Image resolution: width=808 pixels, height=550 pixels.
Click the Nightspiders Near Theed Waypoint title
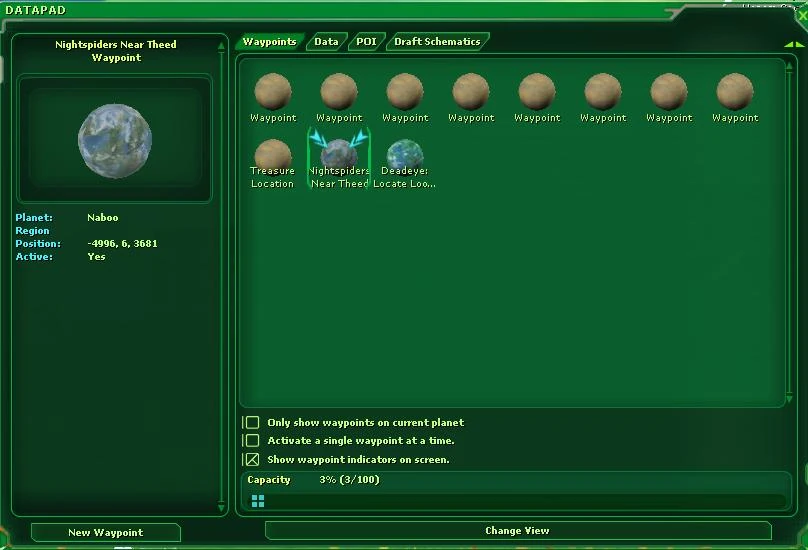116,51
